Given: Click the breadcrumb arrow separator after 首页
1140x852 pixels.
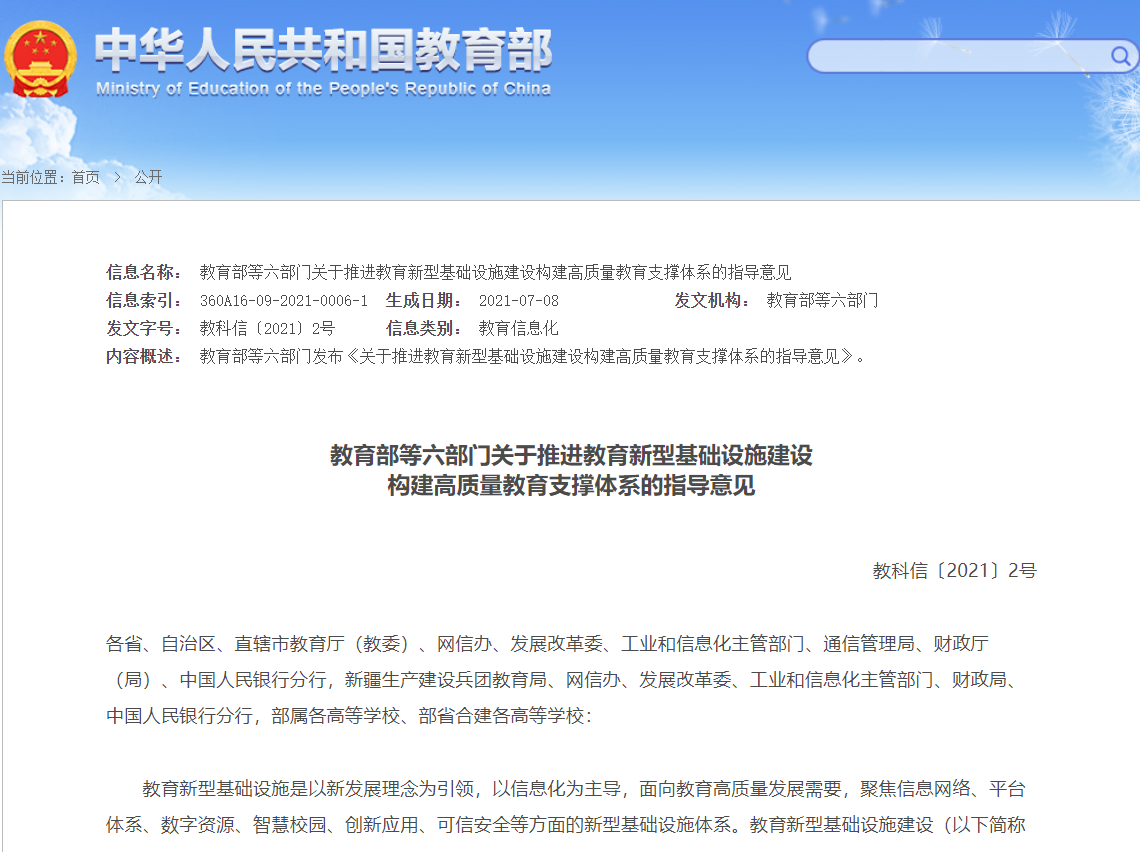Looking at the screenshot, I should click(117, 177).
